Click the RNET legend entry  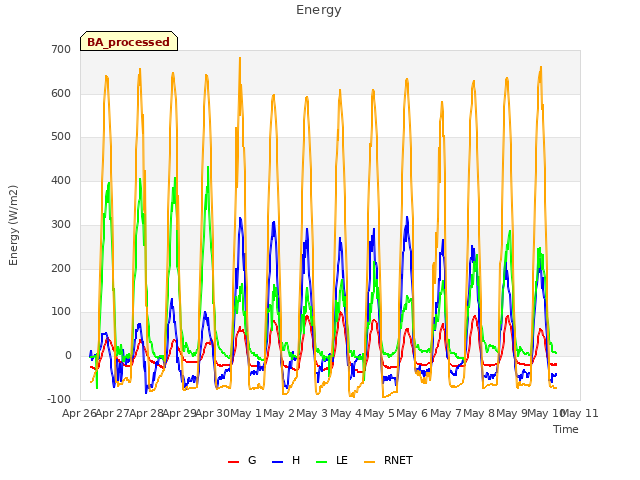click(x=388, y=460)
